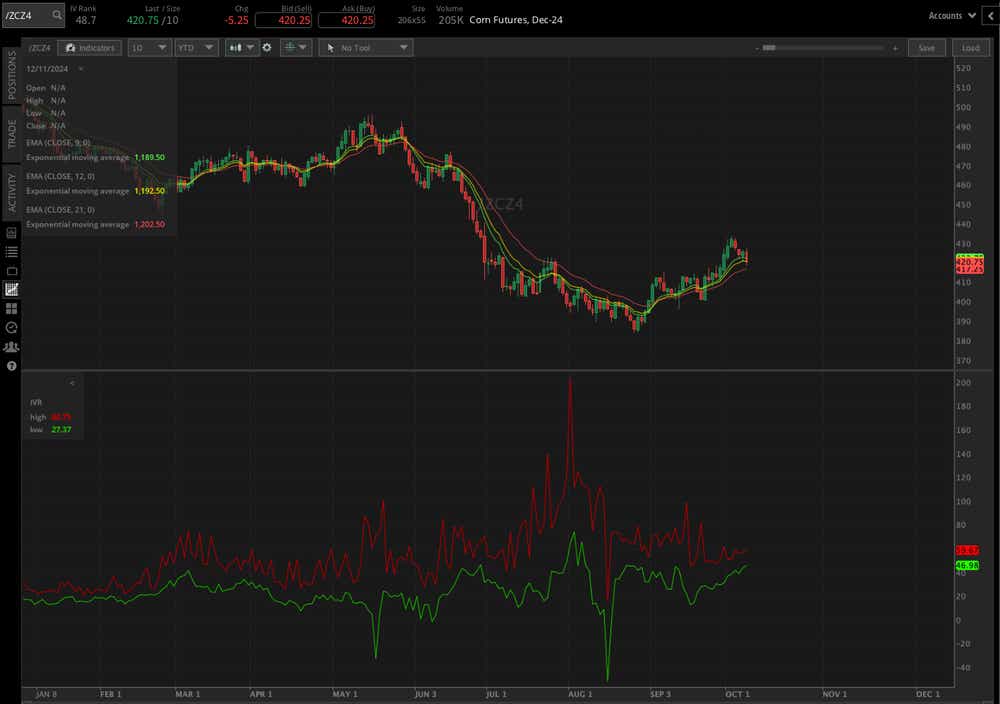Click the 12/11/2024 legend date
The width and height of the screenshot is (1000, 704).
tap(47, 69)
